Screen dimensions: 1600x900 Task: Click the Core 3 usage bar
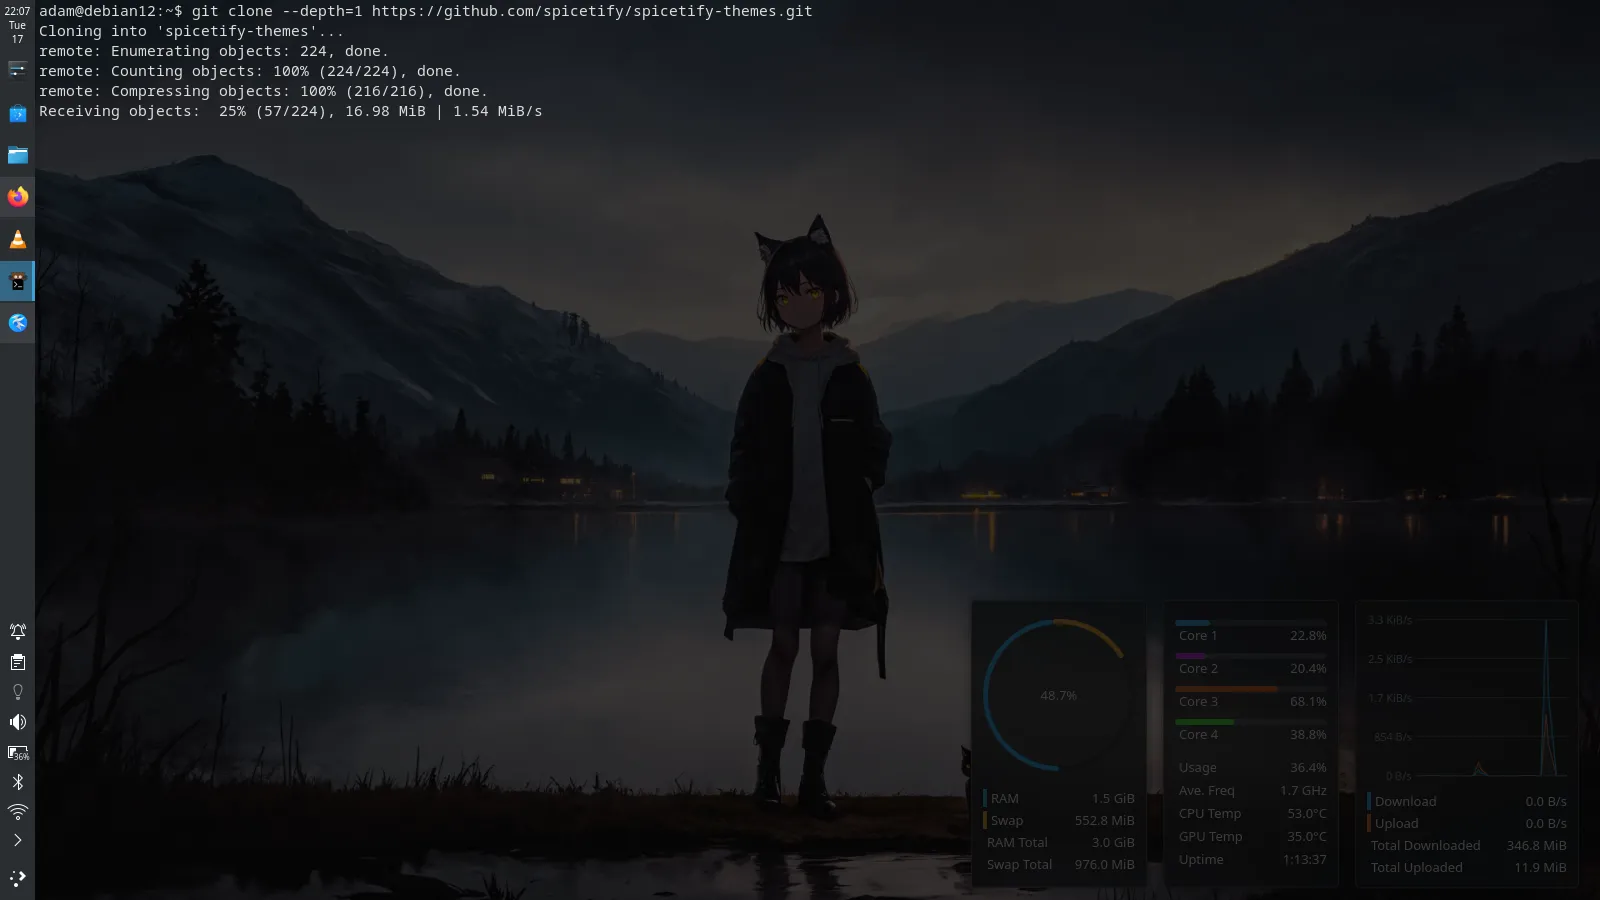coord(1251,688)
